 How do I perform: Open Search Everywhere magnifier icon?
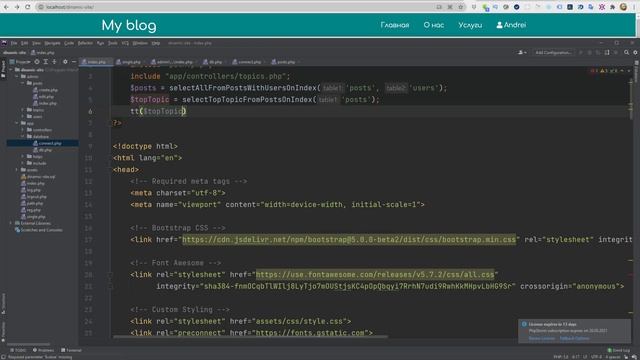(626, 52)
